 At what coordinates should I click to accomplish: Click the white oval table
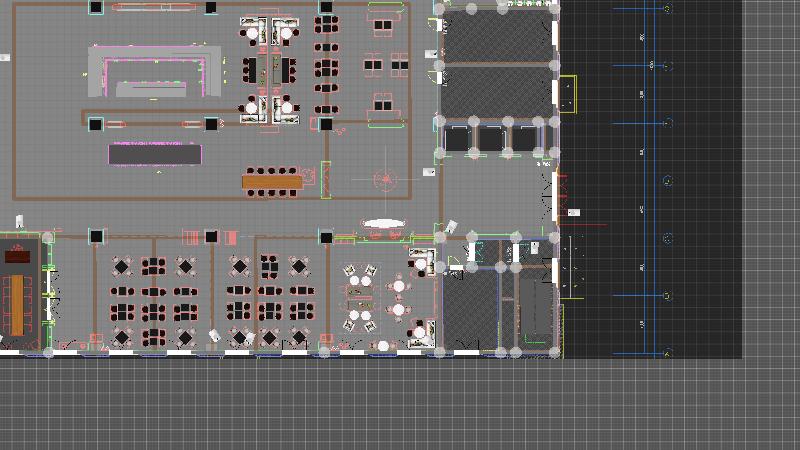click(383, 223)
